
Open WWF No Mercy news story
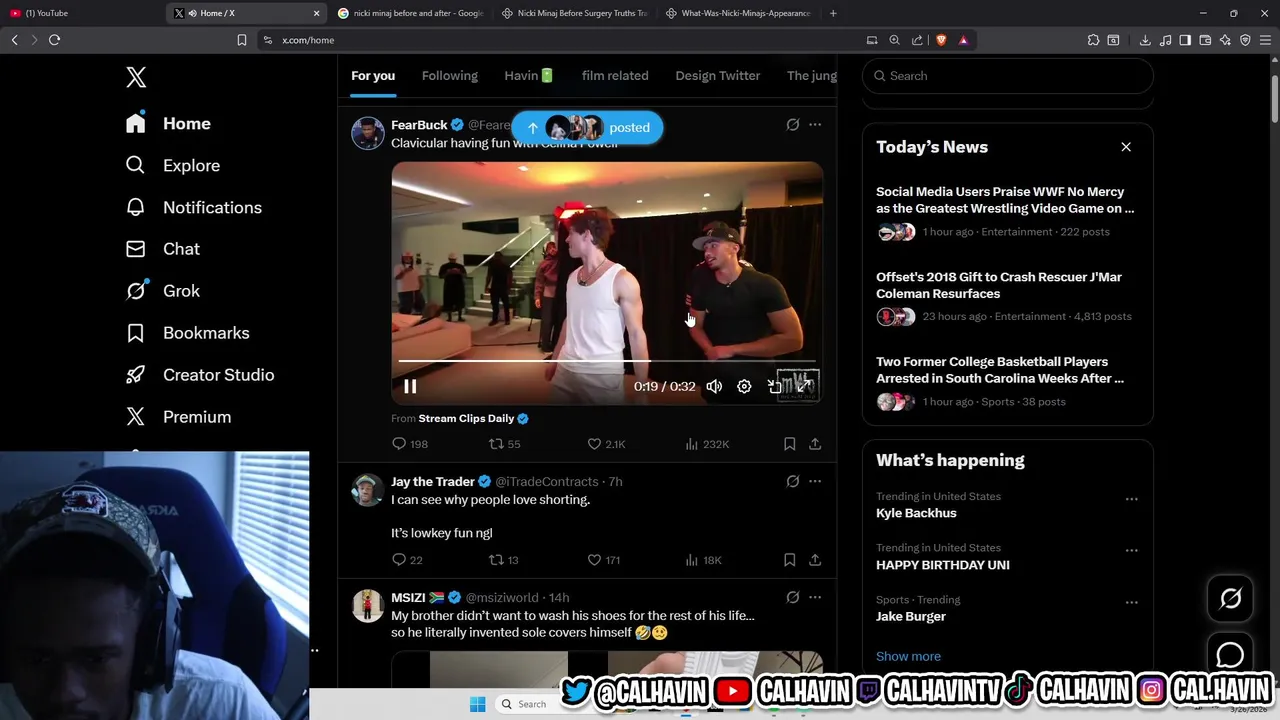pyautogui.click(x=1008, y=211)
